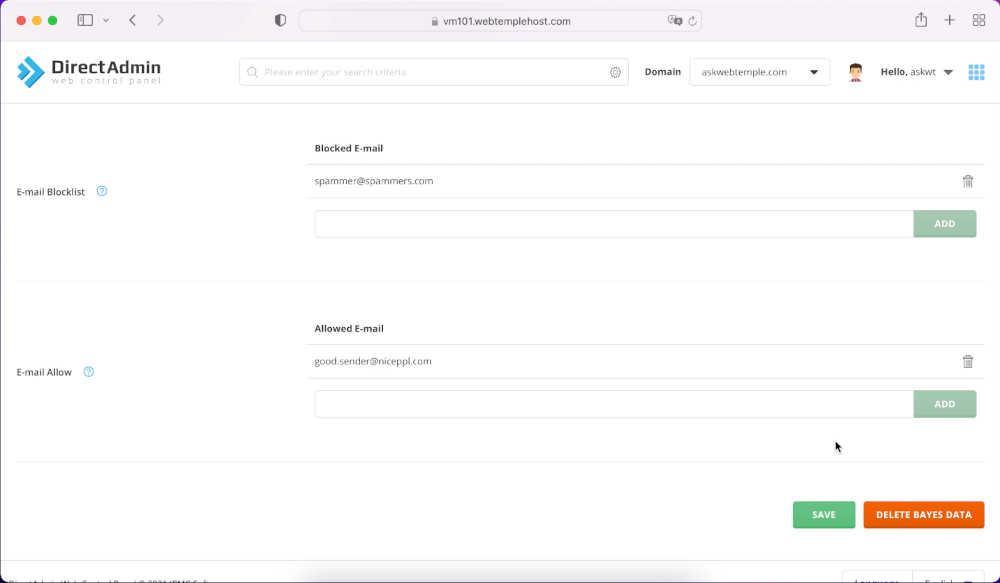The width and height of the screenshot is (1000, 583).
Task: Click ADD button in E-mail Allow section
Action: click(x=945, y=404)
